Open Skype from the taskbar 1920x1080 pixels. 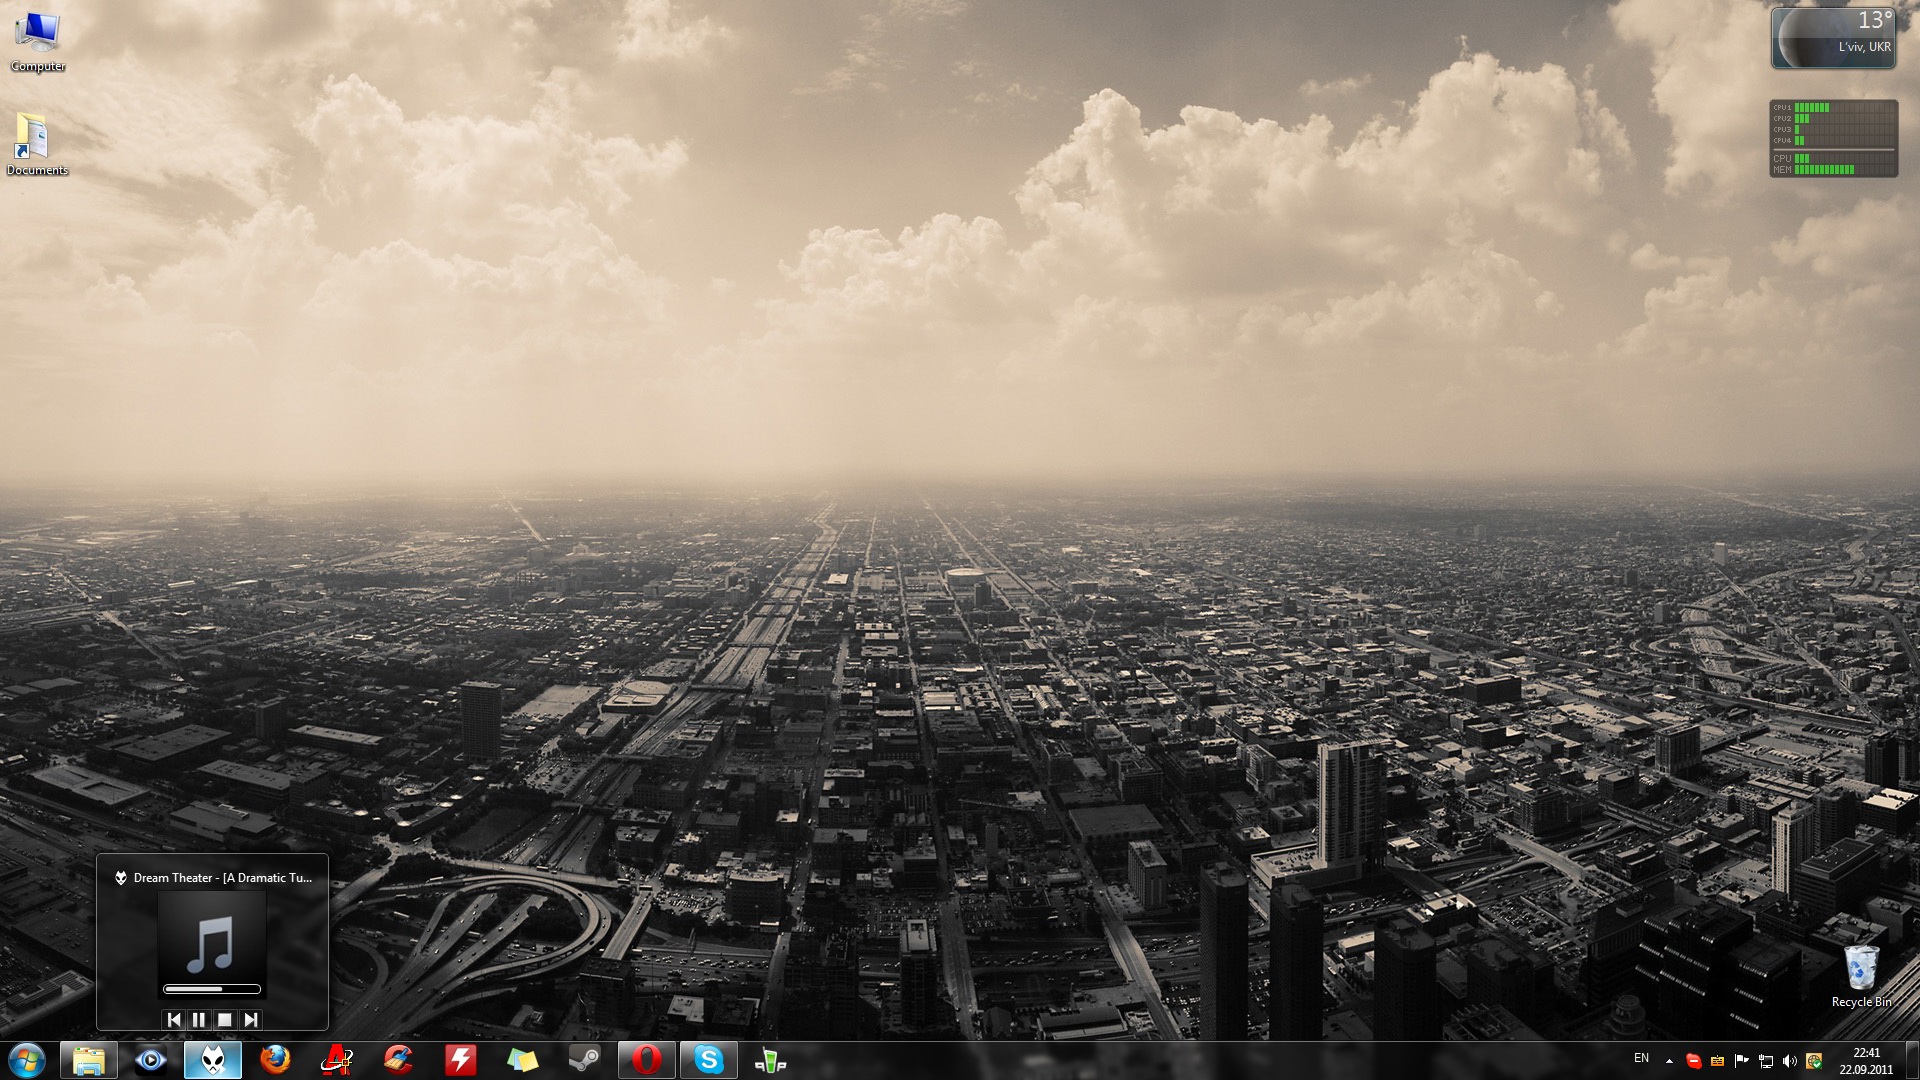coord(708,1060)
